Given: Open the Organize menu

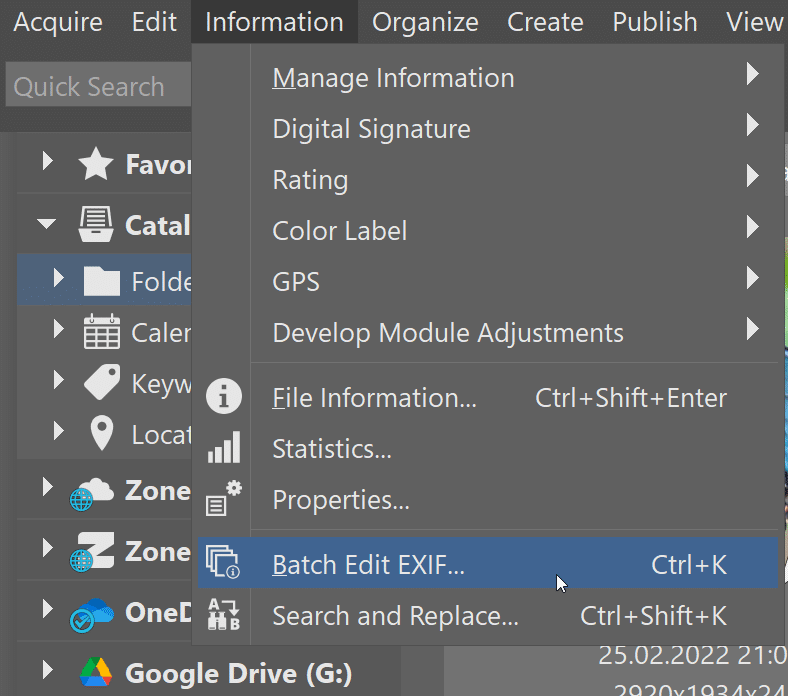Looking at the screenshot, I should 425,22.
